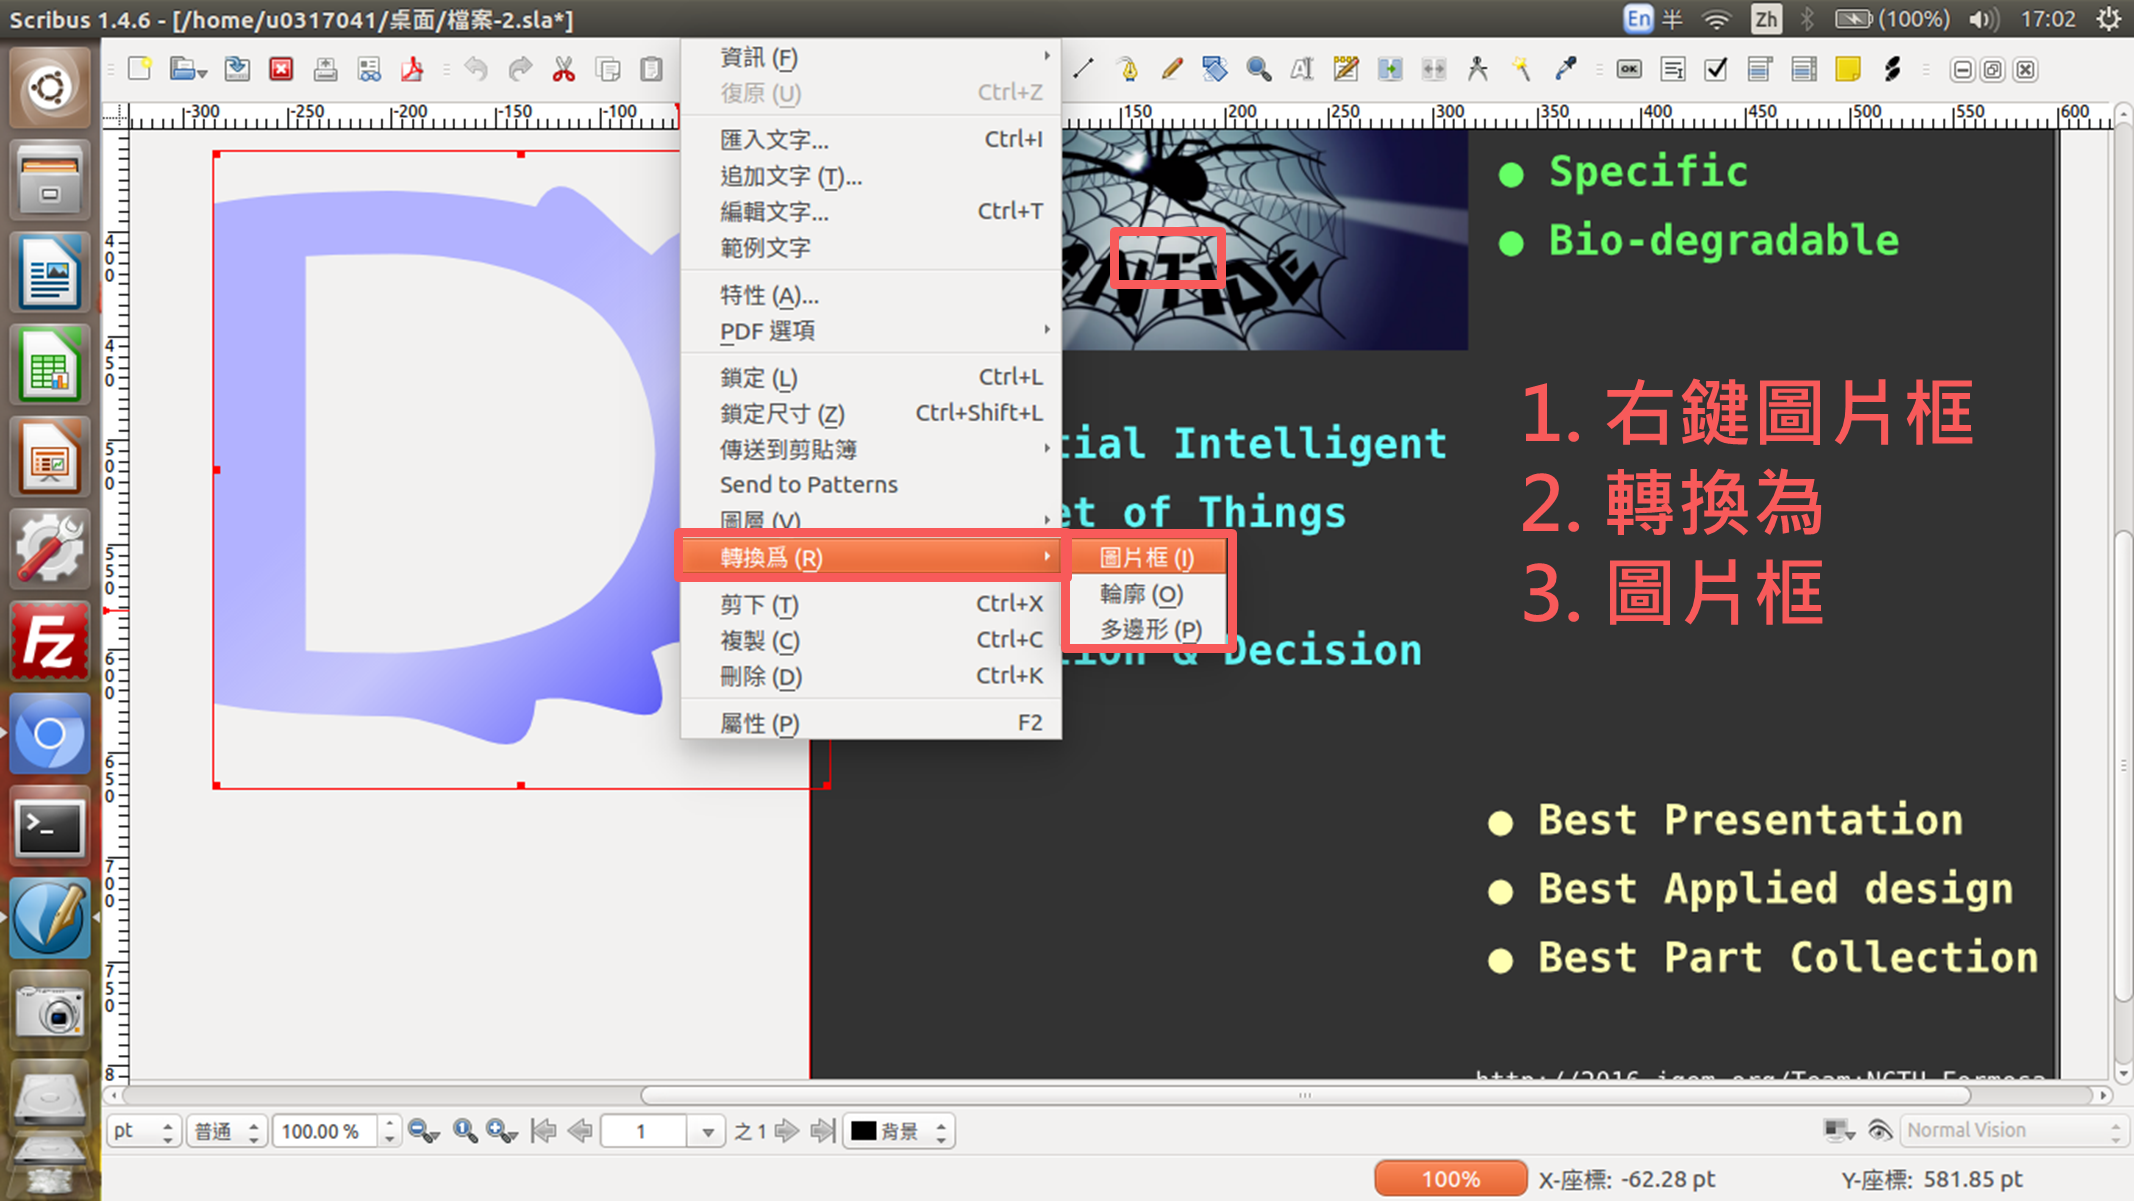The width and height of the screenshot is (2134, 1201).
Task: Zoom in with plus magnifier icon
Action: [x=501, y=1131]
